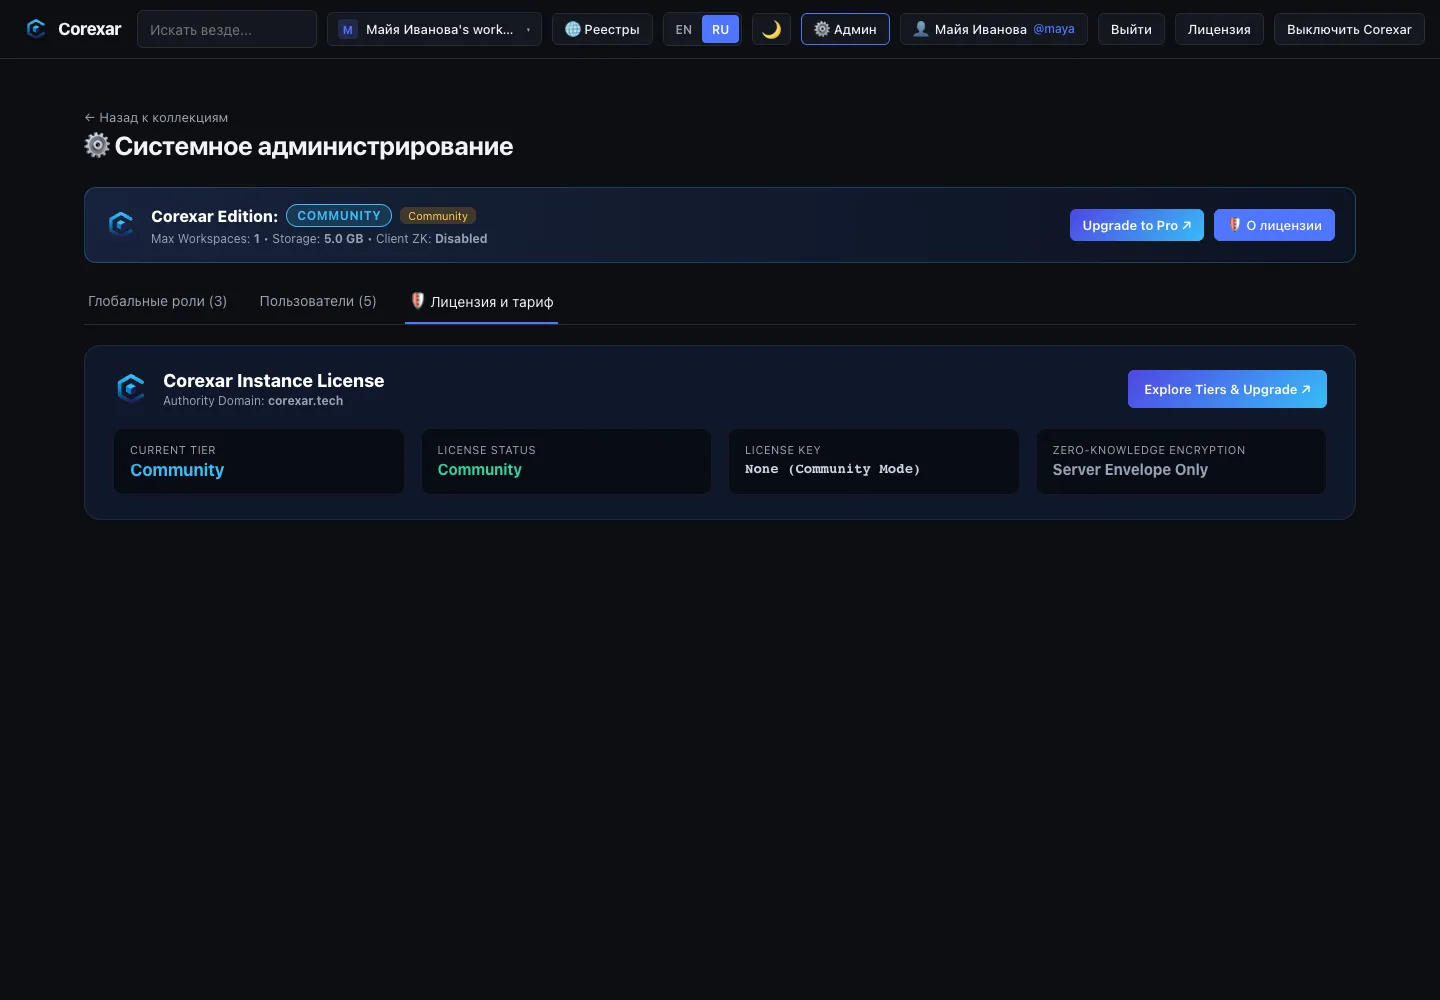
Task: Click the License Key None (Community Mode) value
Action: click(x=833, y=469)
